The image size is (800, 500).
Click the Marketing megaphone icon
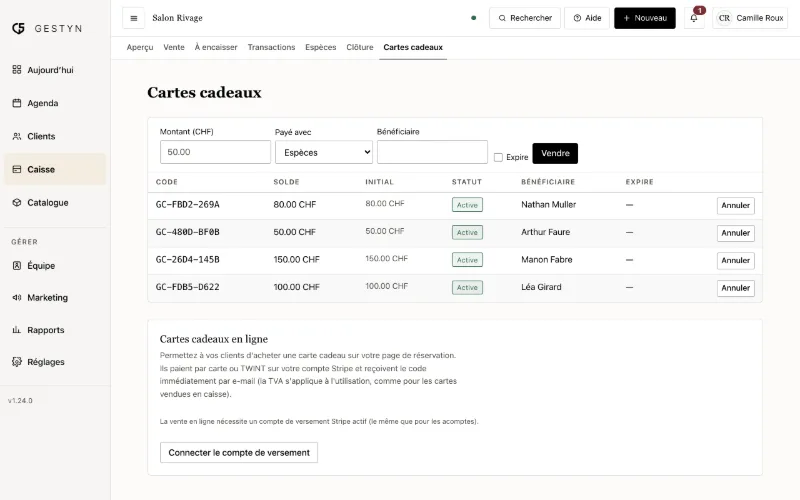[x=17, y=297]
